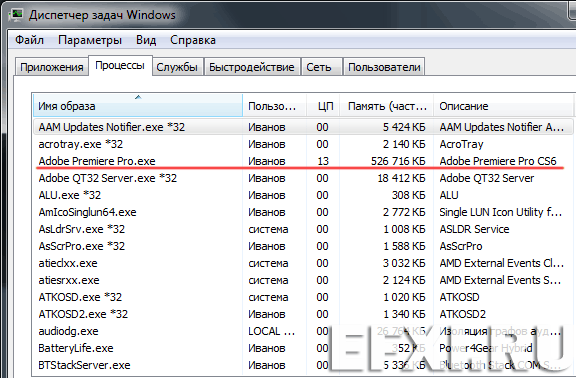Click the 3 032 КБ memory value

click(x=404, y=263)
